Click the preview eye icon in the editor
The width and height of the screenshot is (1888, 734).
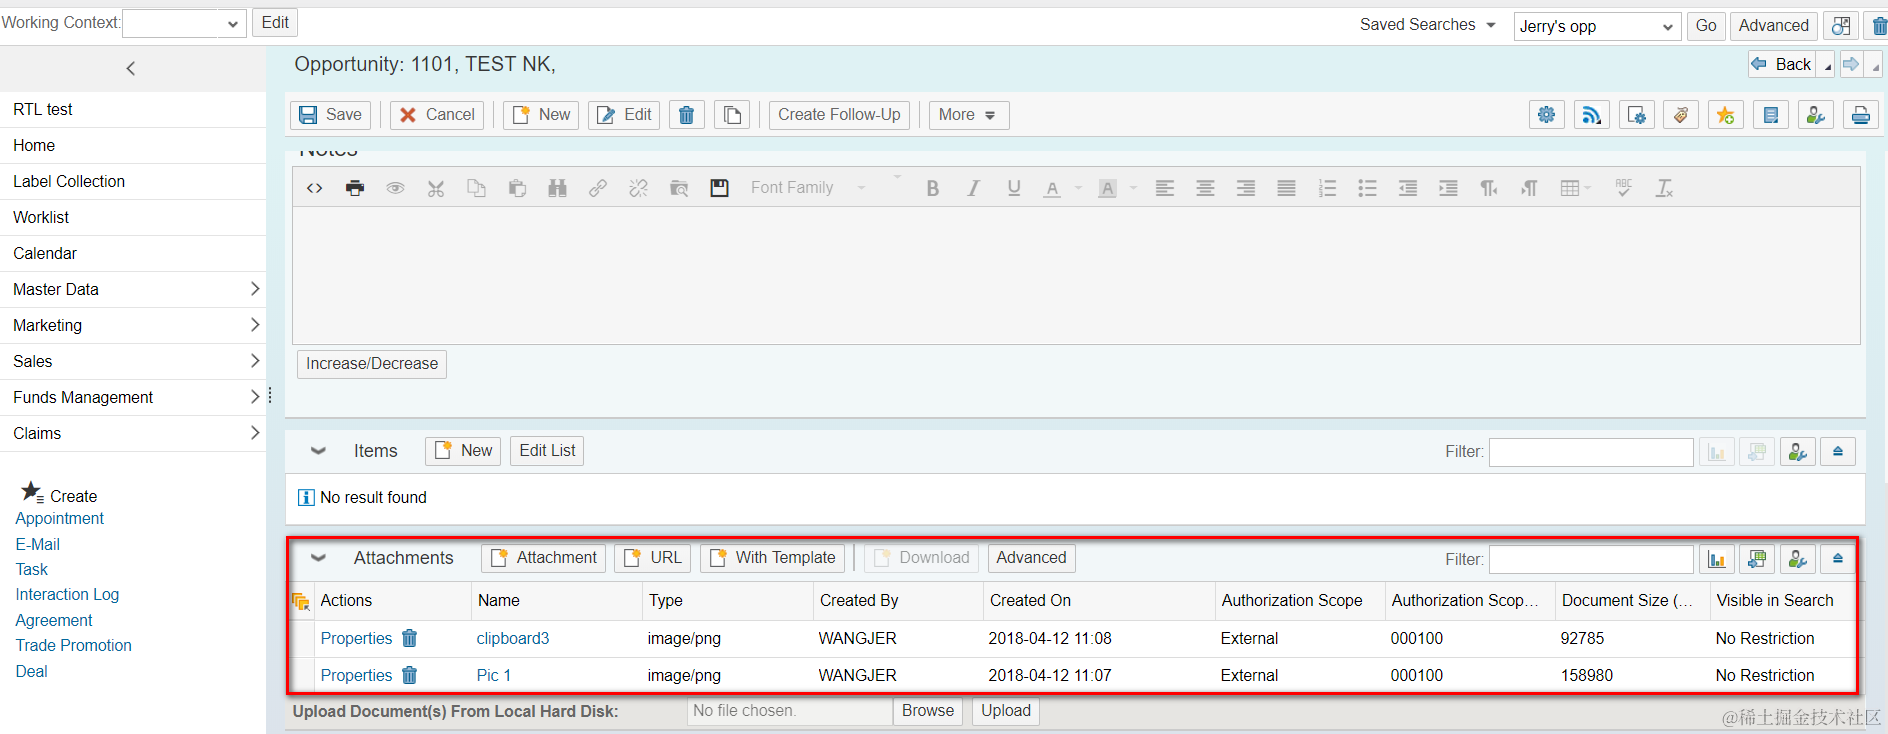click(x=396, y=188)
